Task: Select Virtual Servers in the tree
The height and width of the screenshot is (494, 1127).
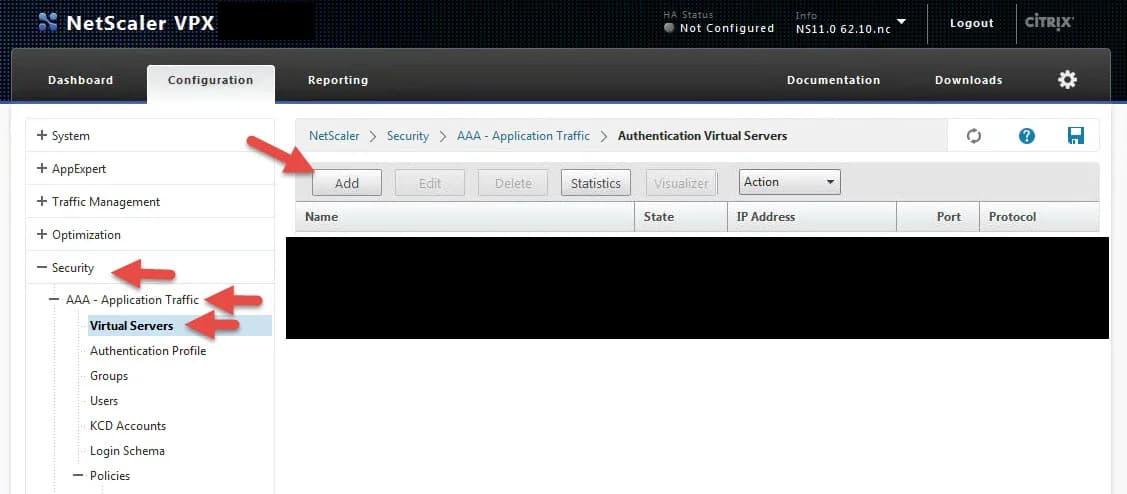Action: 132,326
